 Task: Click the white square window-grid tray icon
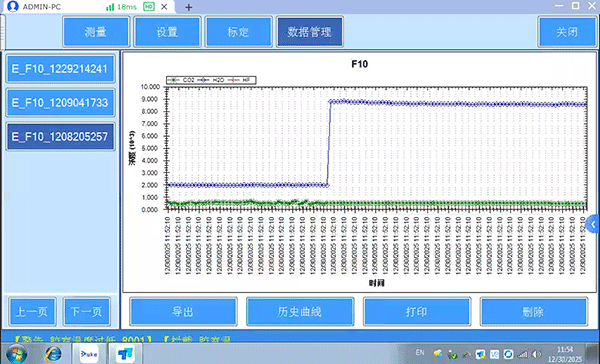click(494, 354)
